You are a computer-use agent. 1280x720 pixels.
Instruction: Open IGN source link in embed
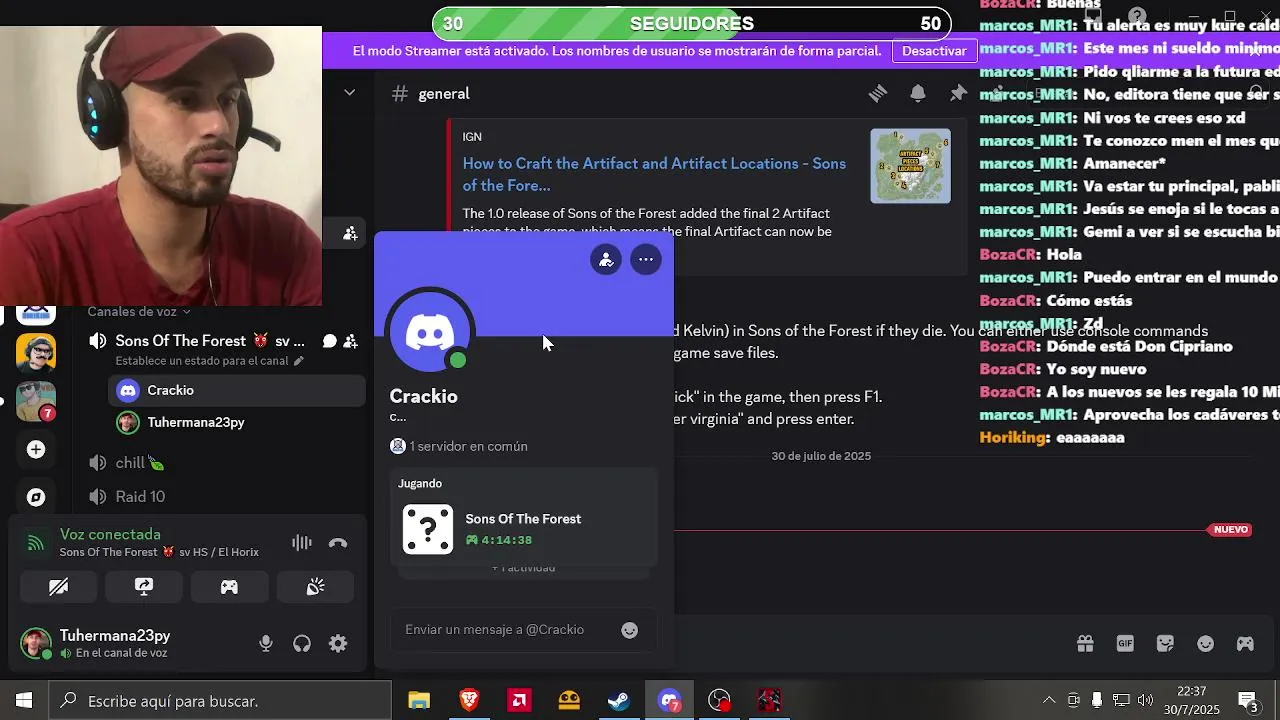point(472,137)
